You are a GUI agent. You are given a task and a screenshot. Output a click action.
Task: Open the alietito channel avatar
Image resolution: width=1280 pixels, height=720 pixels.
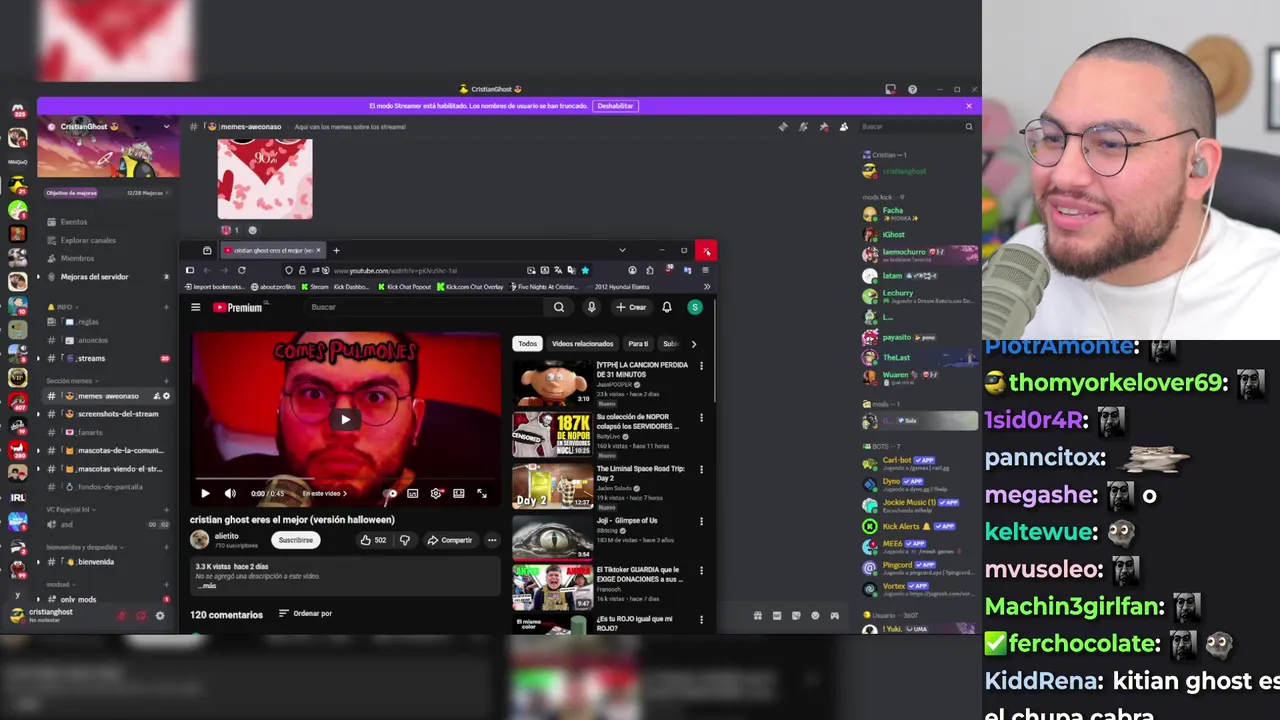(x=200, y=540)
